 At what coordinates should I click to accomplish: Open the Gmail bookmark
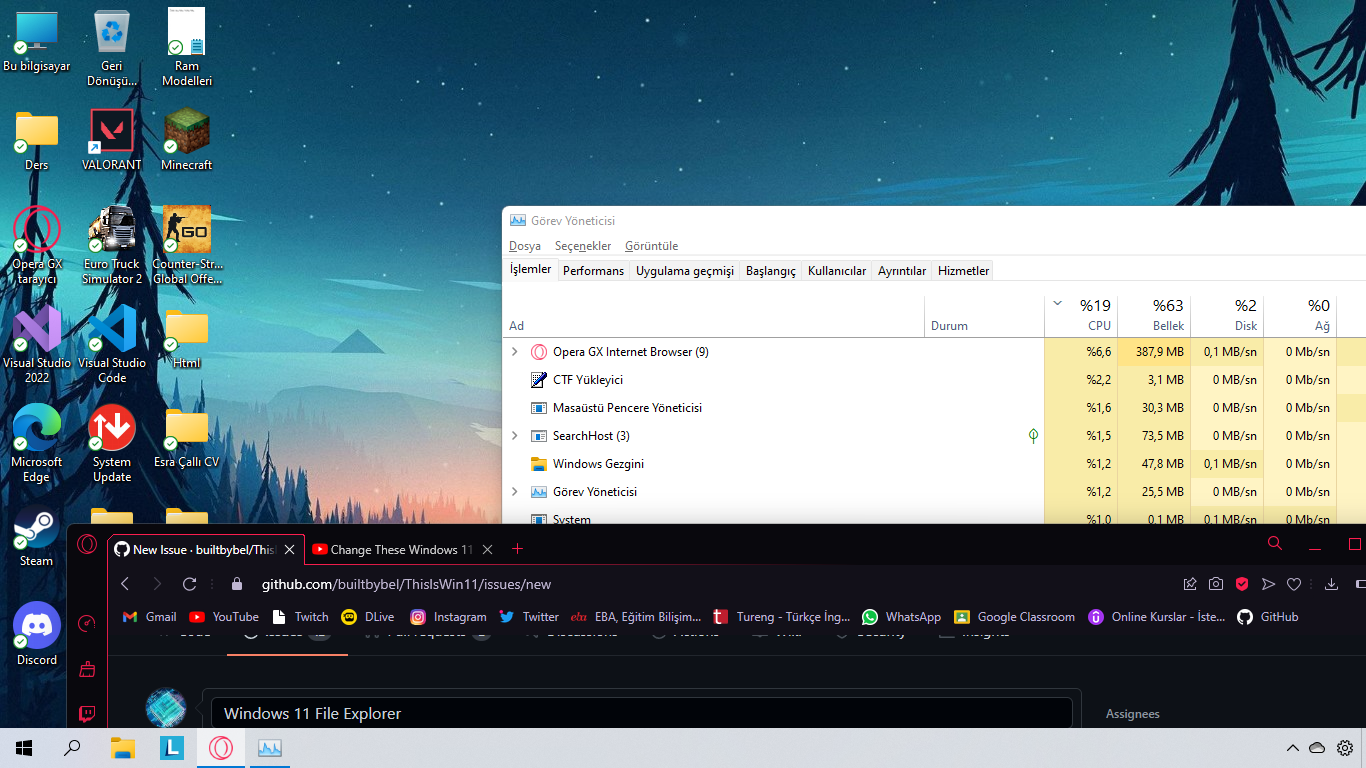click(149, 617)
